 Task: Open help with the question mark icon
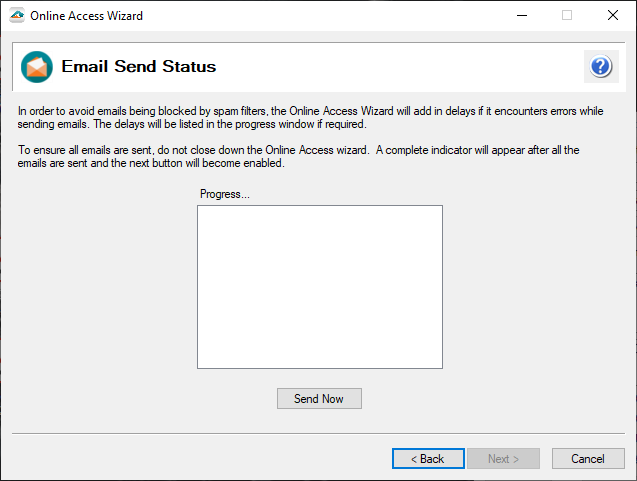(x=600, y=67)
